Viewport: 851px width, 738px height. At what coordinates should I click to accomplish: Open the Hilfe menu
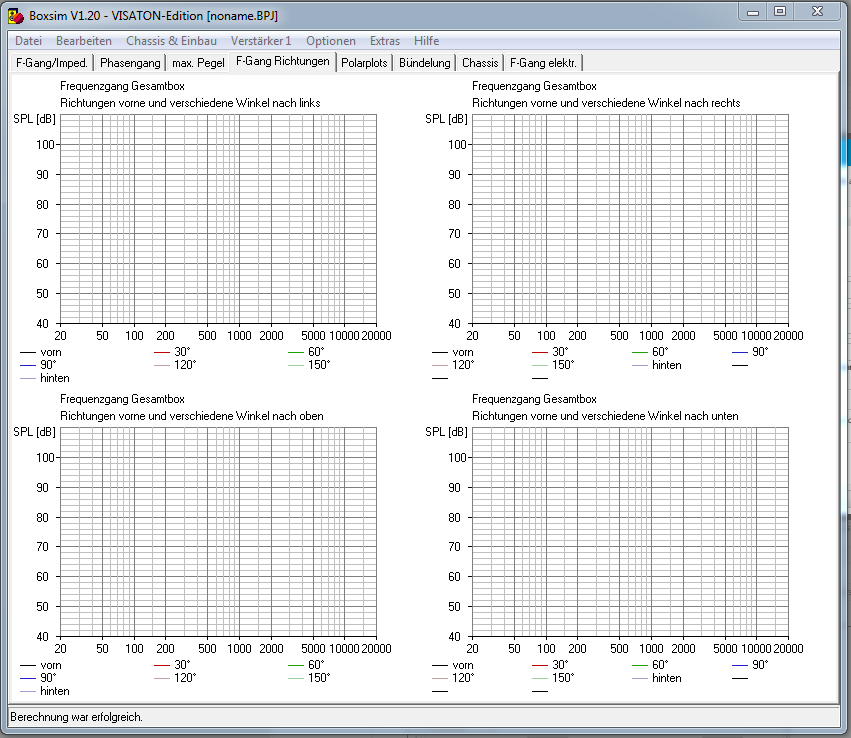point(426,41)
